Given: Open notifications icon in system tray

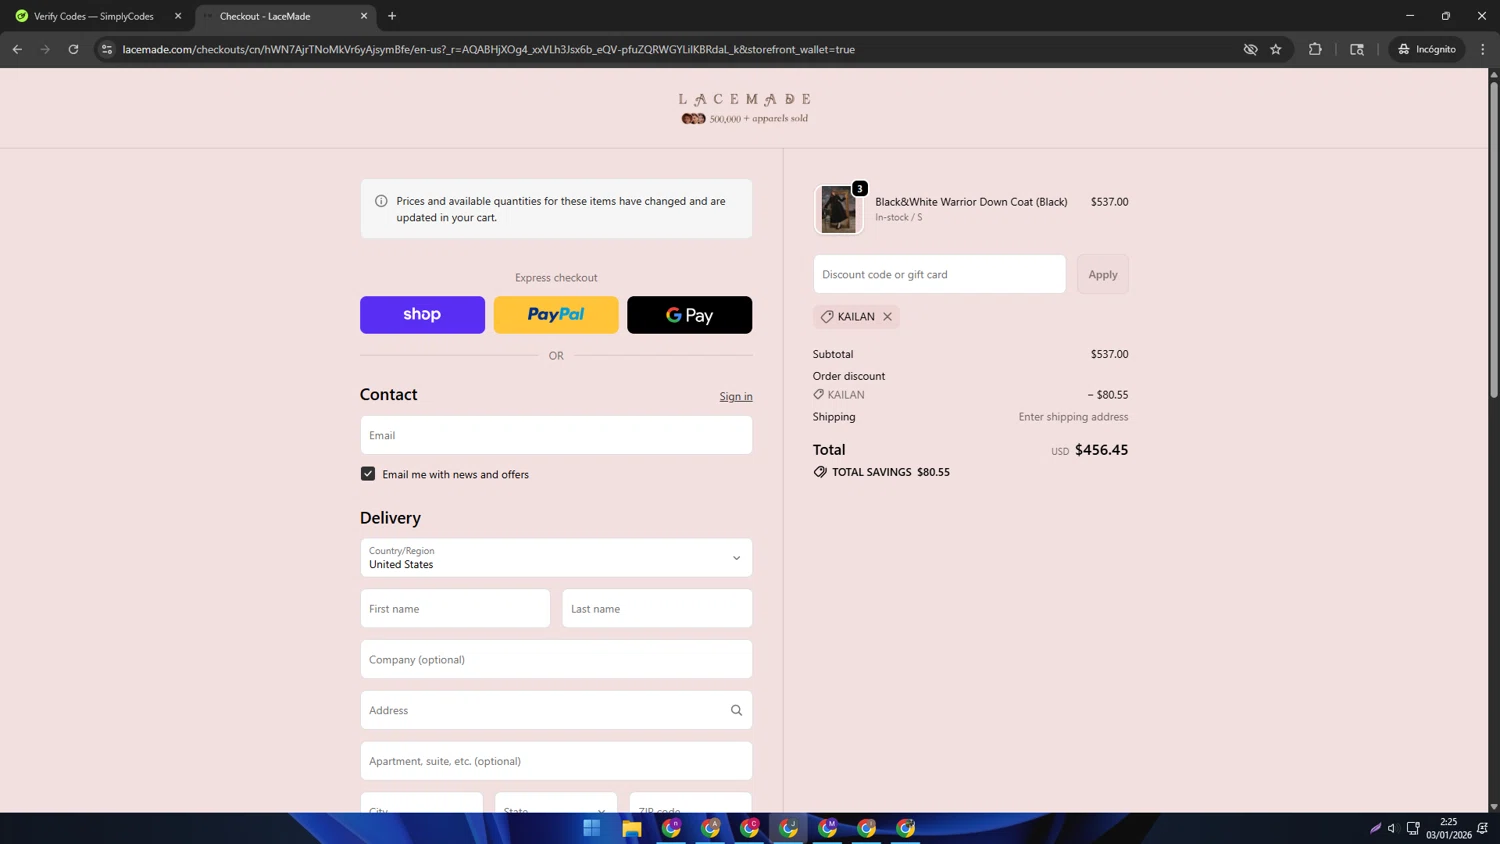Looking at the screenshot, I should click(1482, 828).
